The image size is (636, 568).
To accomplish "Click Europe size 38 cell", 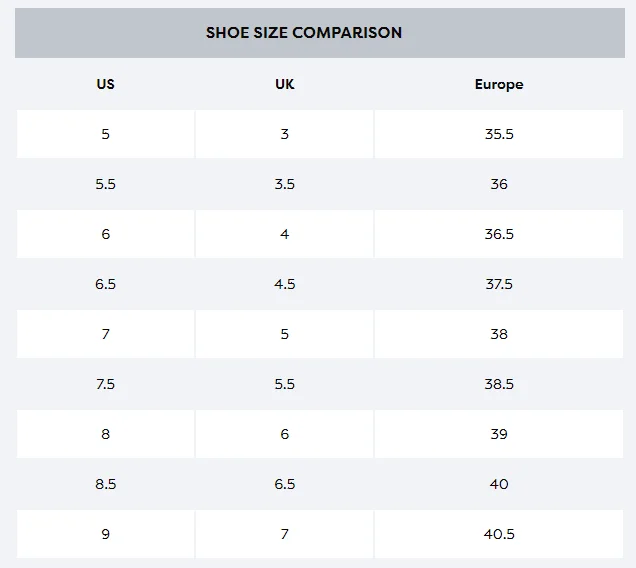I will coord(498,334).
